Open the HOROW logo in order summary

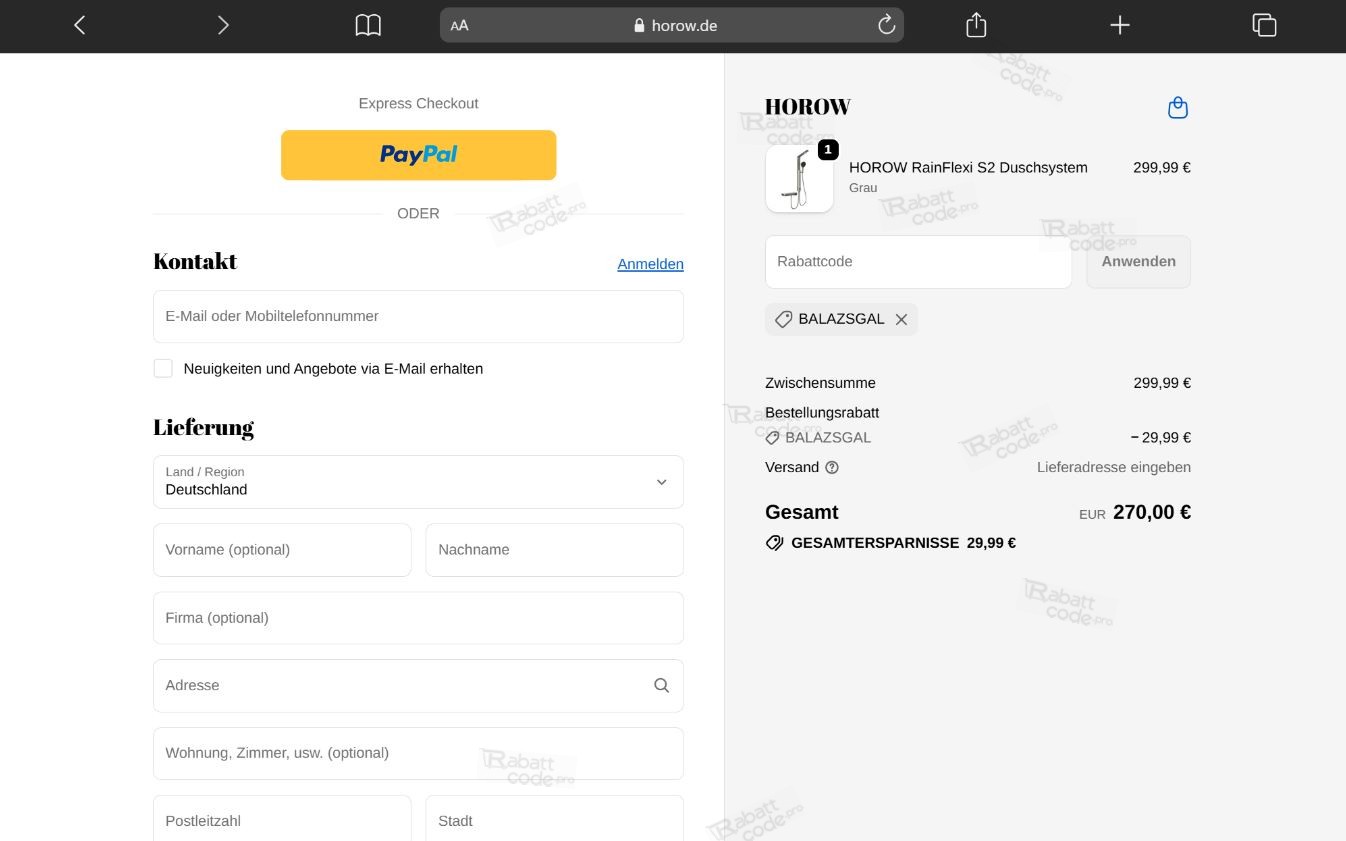(808, 106)
